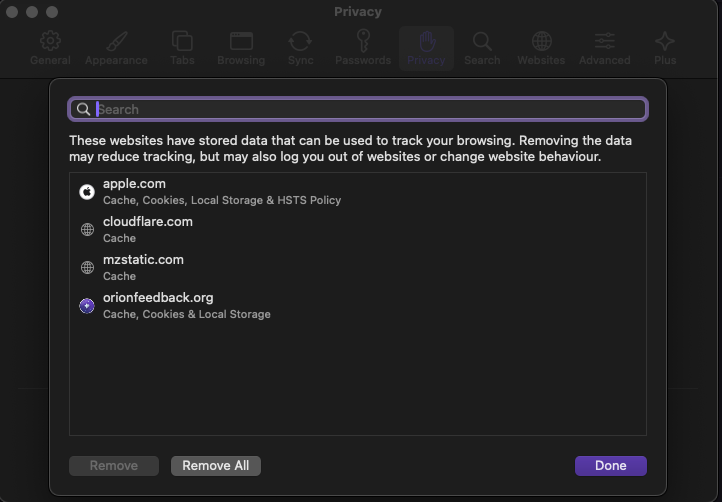Open the Passwords key icon tab

pyautogui.click(x=363, y=47)
